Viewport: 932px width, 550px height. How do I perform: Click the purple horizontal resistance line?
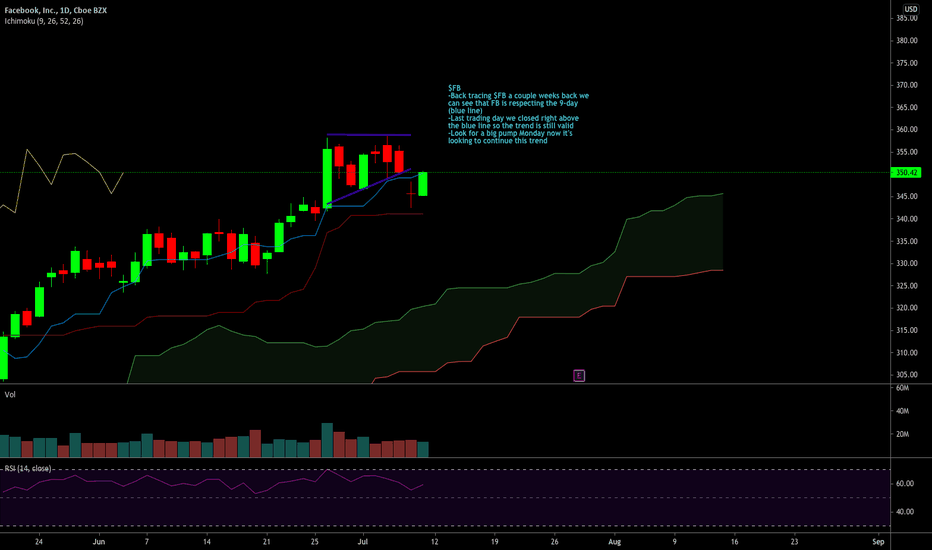point(369,135)
